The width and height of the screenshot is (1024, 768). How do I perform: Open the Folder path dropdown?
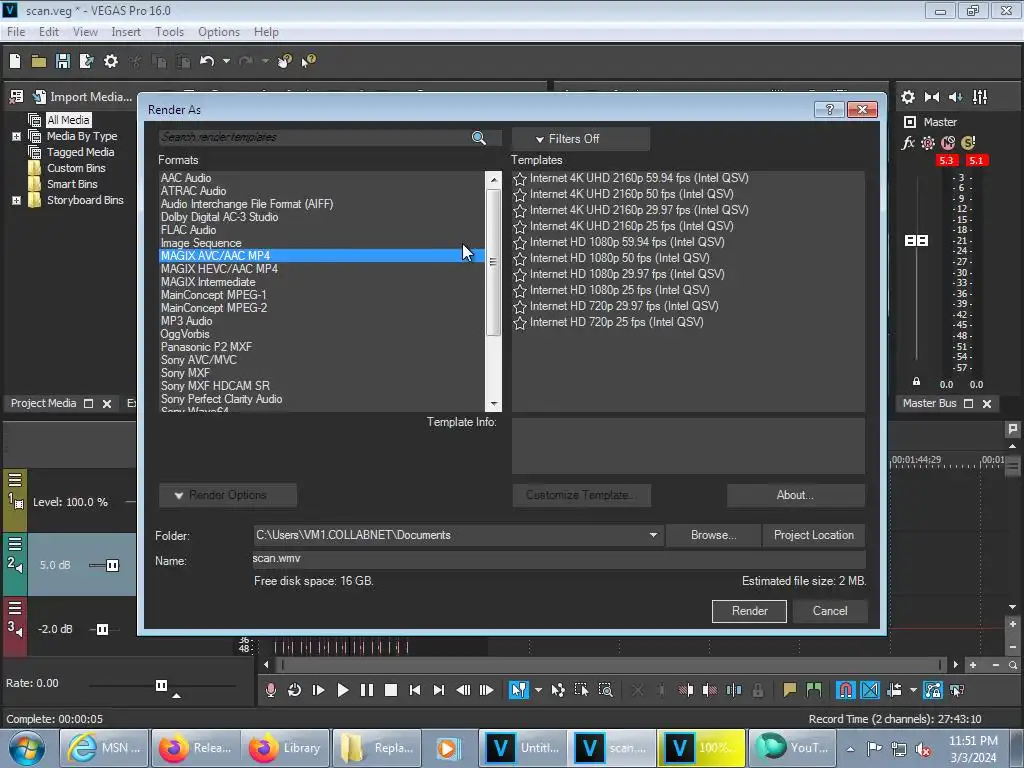tap(653, 535)
